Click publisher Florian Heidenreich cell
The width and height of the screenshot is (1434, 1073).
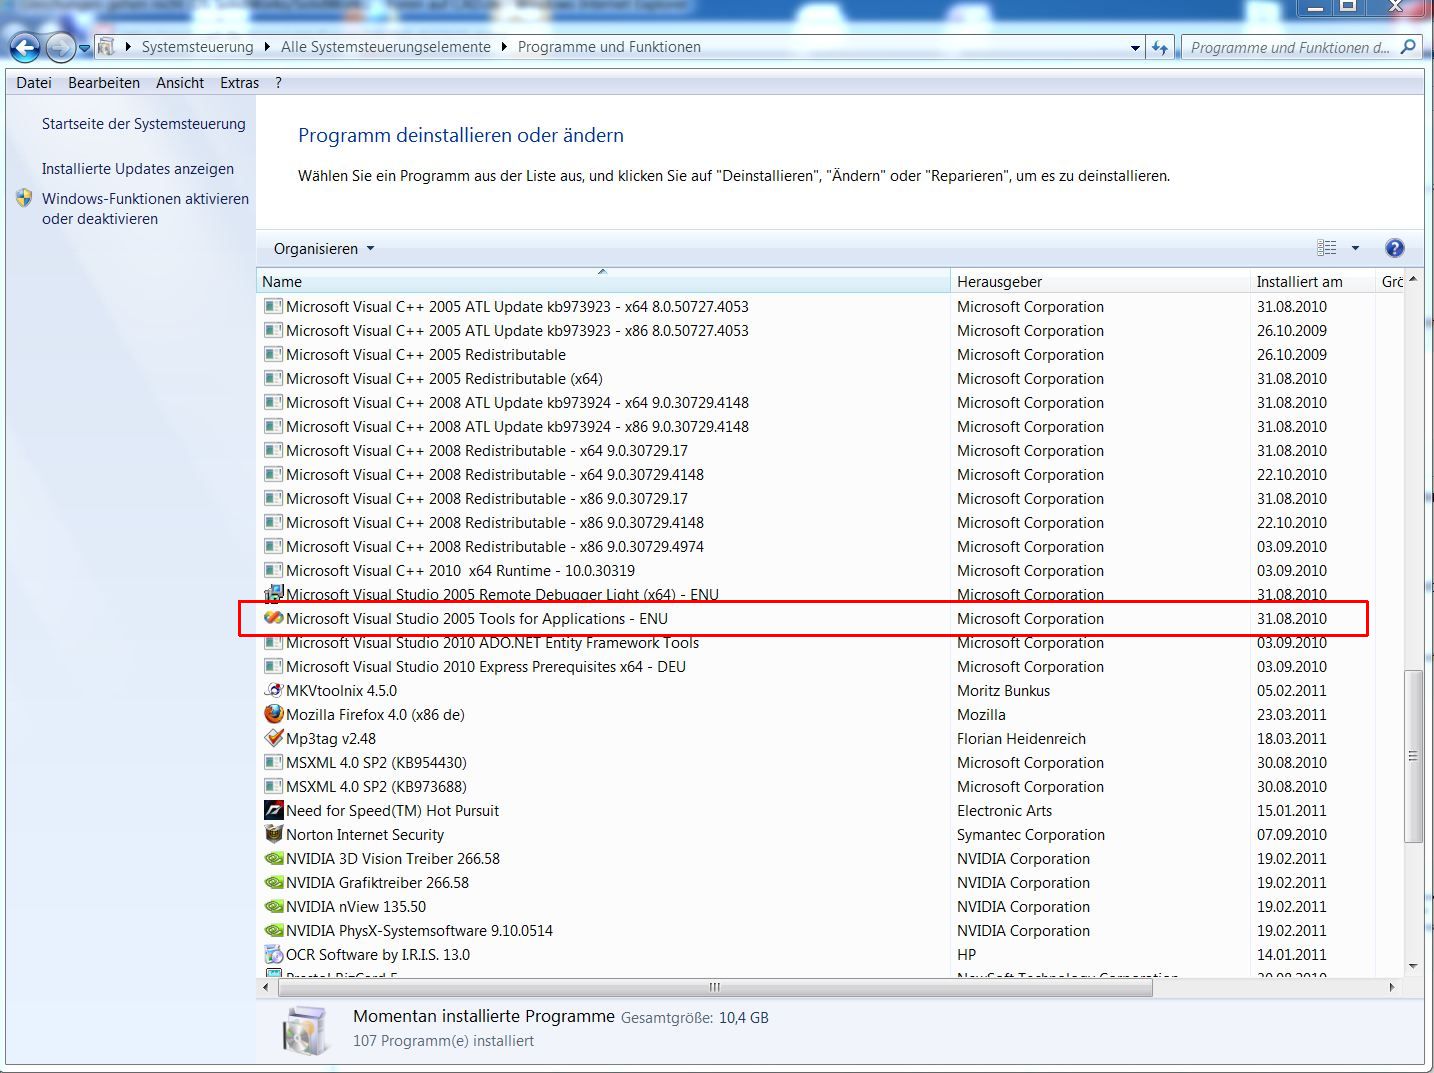point(1021,739)
